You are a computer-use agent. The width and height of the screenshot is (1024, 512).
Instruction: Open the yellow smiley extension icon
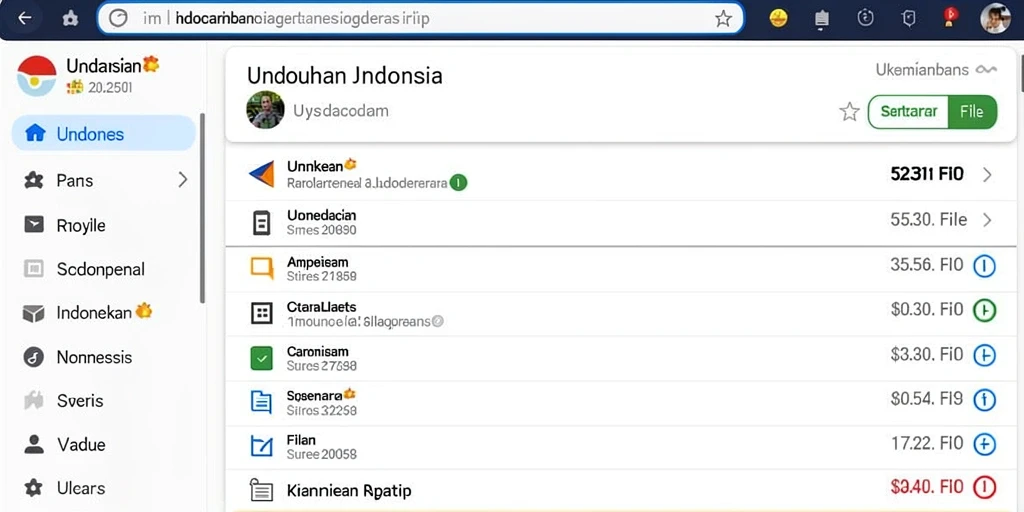[x=778, y=18]
